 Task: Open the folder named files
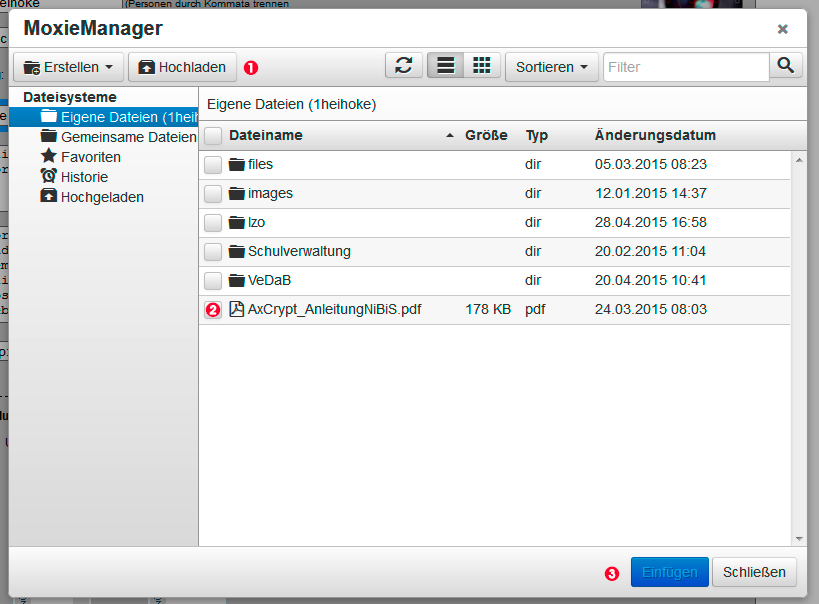260,165
